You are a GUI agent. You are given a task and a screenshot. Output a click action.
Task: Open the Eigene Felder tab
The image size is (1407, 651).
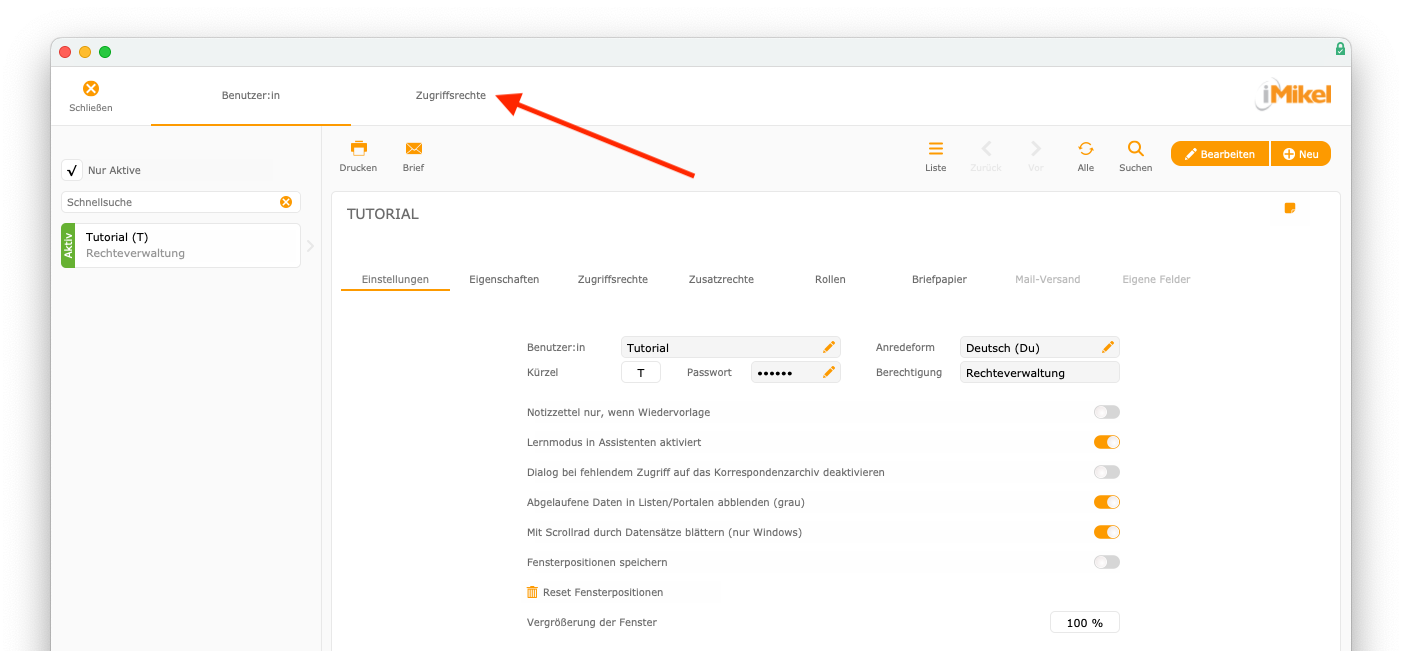pos(1156,279)
